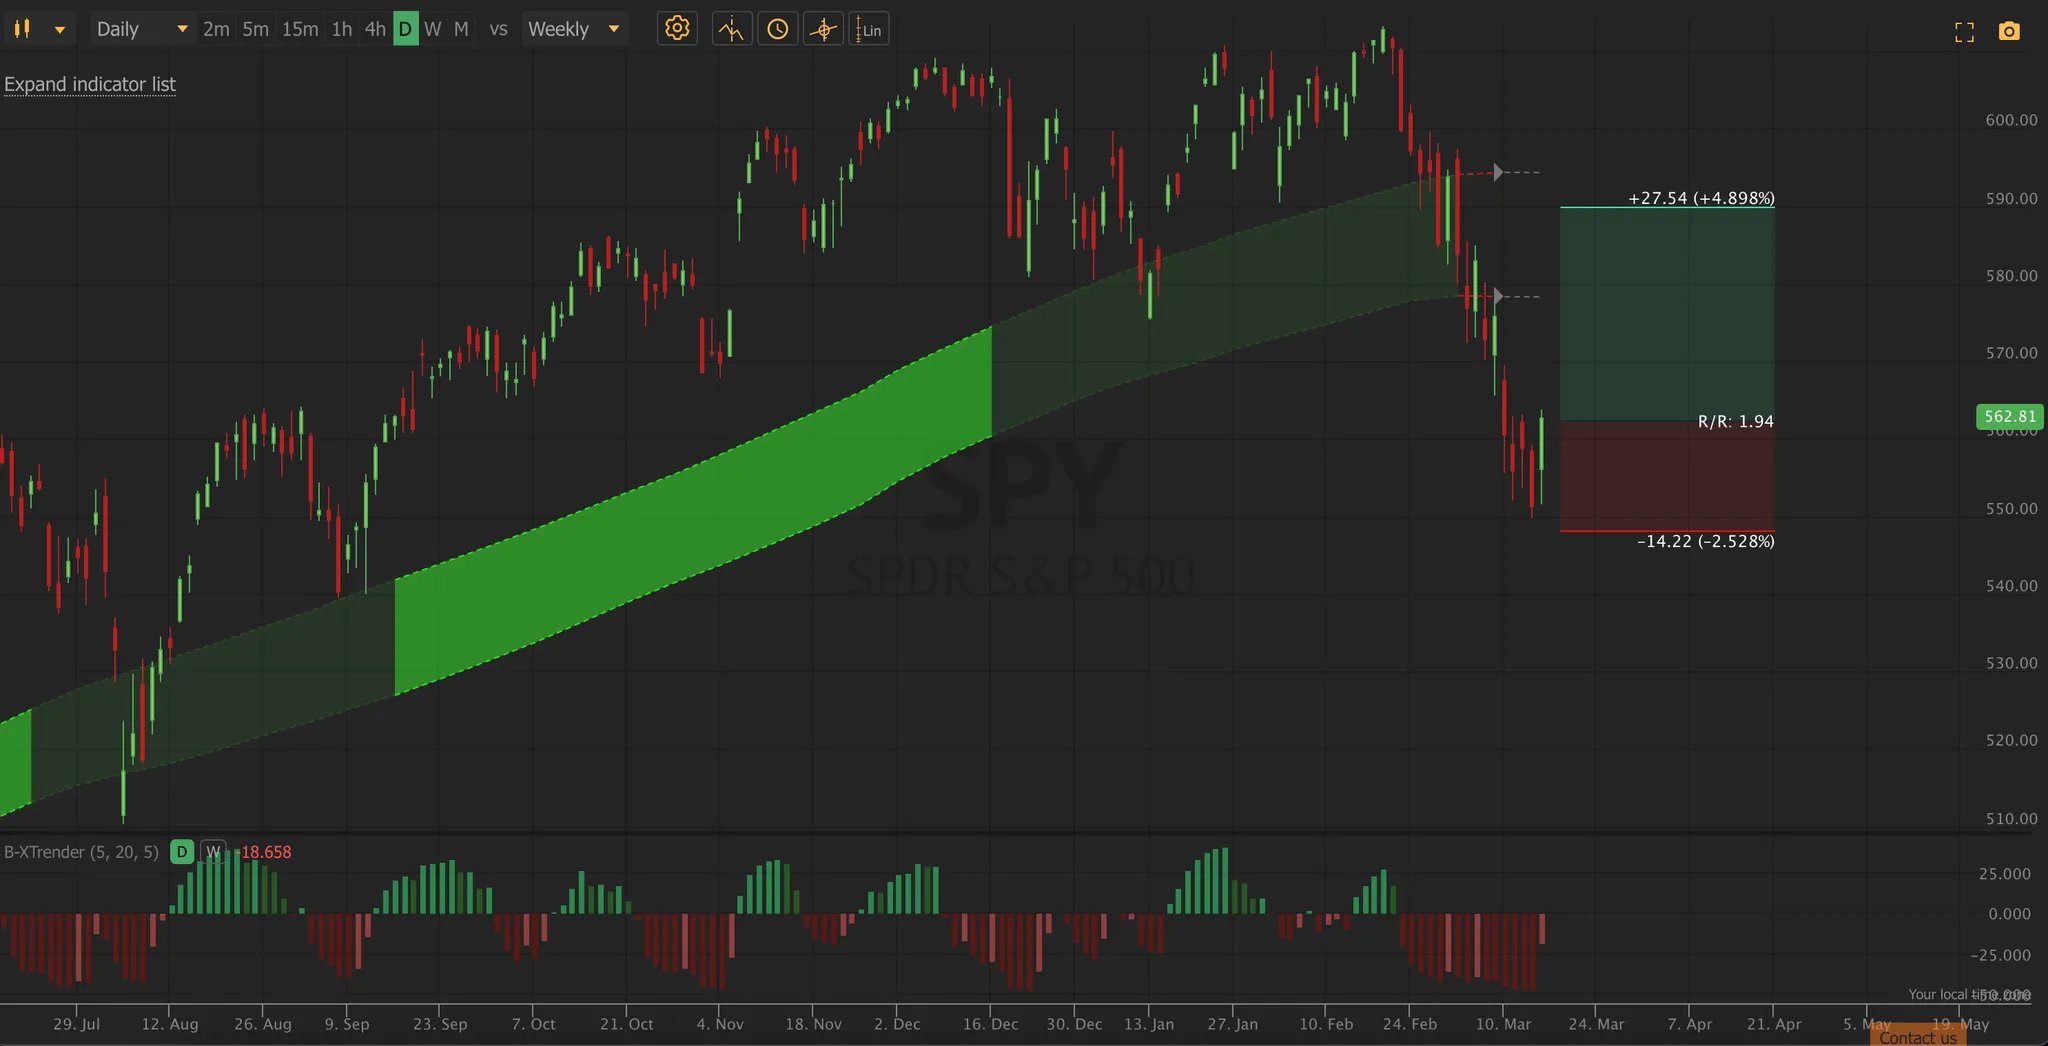2048x1046 pixels.
Task: Switch to the W weekly timeframe
Action: coord(432,29)
